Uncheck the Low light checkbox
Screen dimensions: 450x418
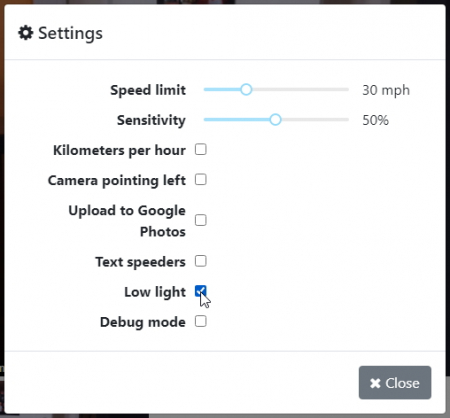(201, 291)
